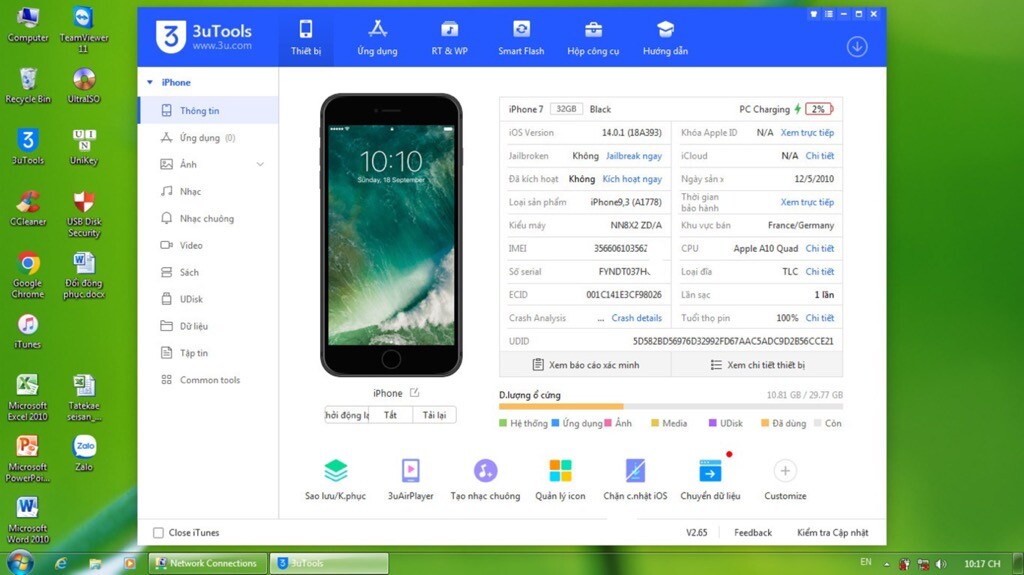Open the title bar list menu icon
Viewport: 1024px width, 575px height.
coord(829,14)
